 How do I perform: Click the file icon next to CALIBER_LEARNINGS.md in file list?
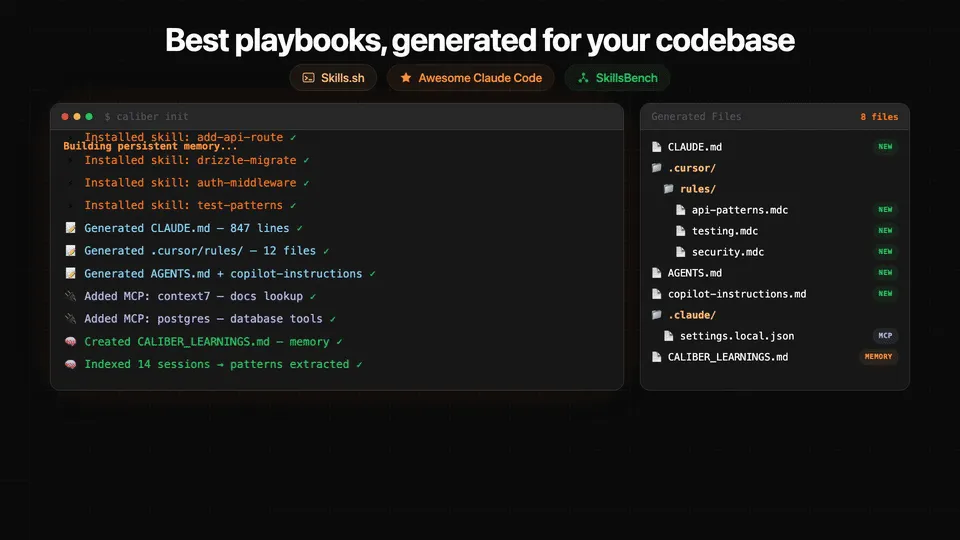(x=656, y=357)
